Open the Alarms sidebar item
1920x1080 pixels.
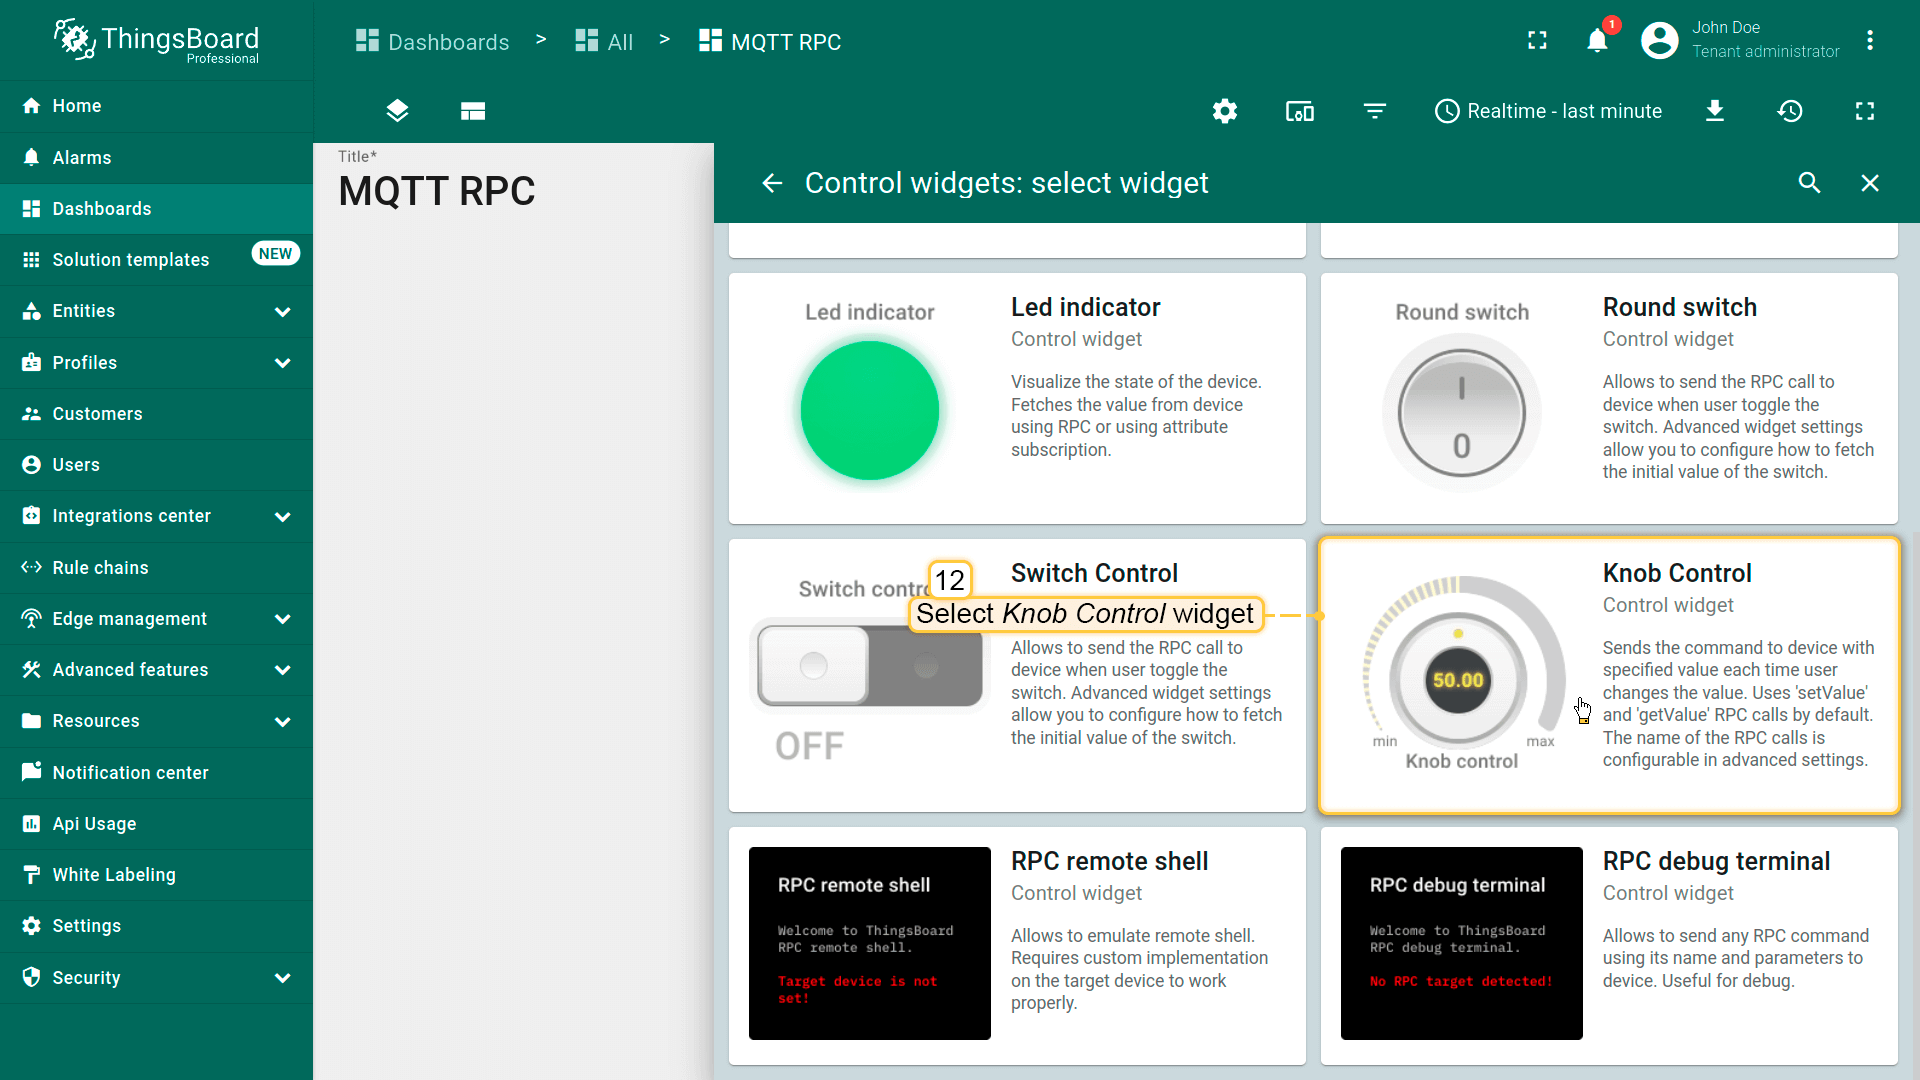[82, 158]
